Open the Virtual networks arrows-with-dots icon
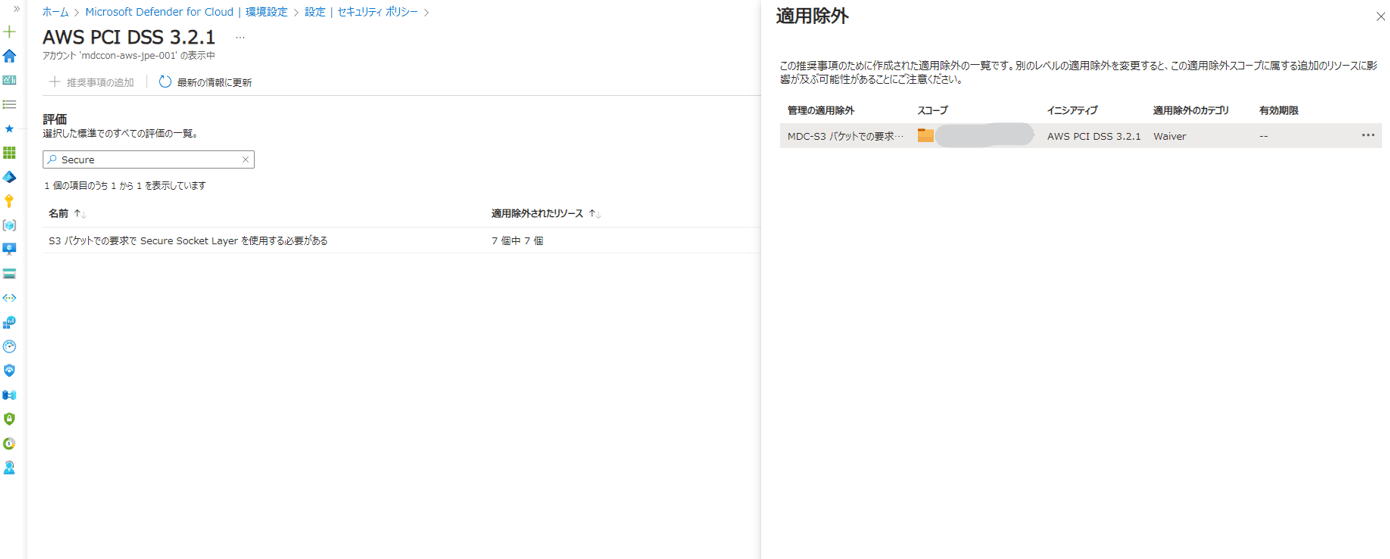The image size is (1390, 559). [9, 298]
